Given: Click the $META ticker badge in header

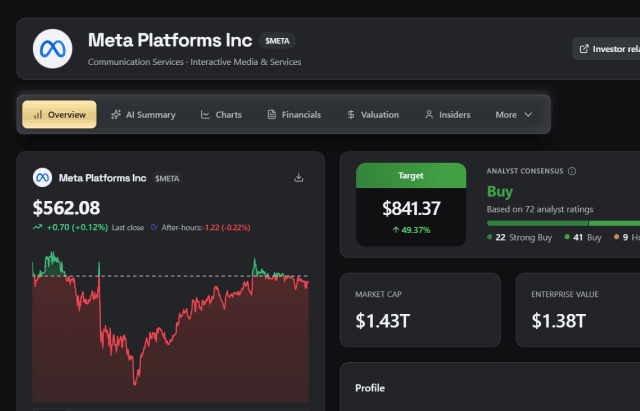Looking at the screenshot, I should pyautogui.click(x=277, y=41).
